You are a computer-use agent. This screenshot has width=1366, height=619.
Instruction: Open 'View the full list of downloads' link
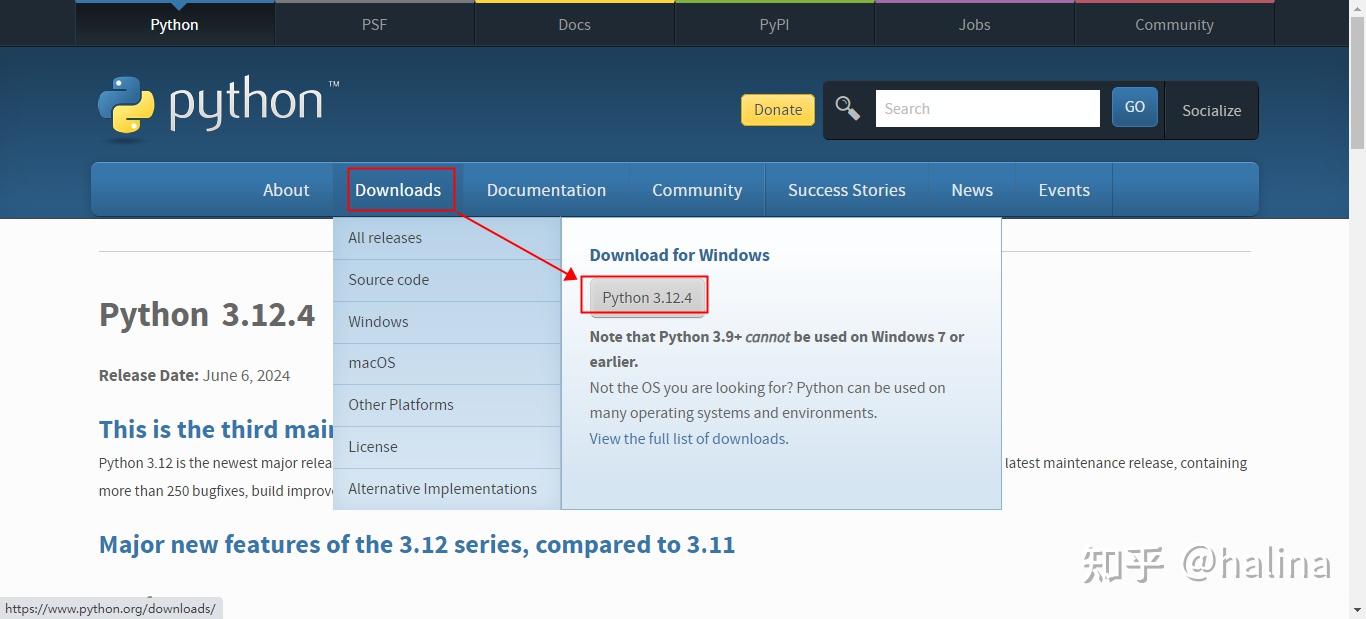[687, 439]
